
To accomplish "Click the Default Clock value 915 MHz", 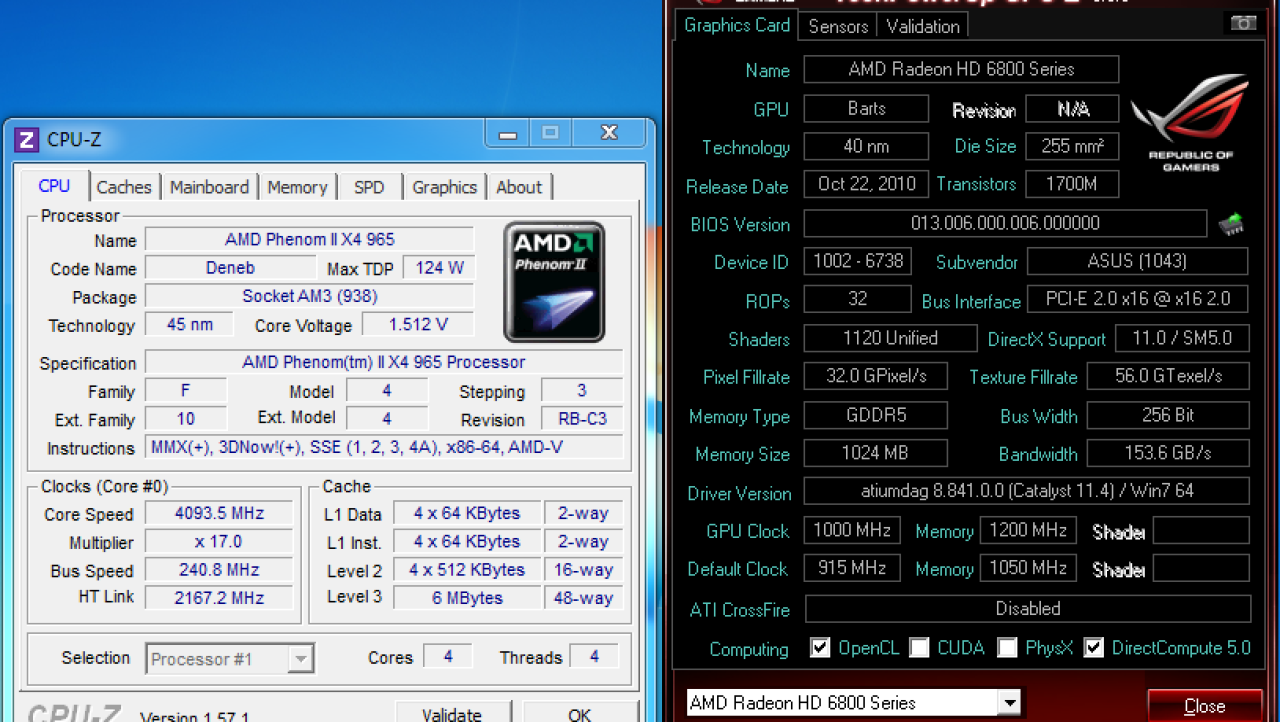I will coord(852,568).
